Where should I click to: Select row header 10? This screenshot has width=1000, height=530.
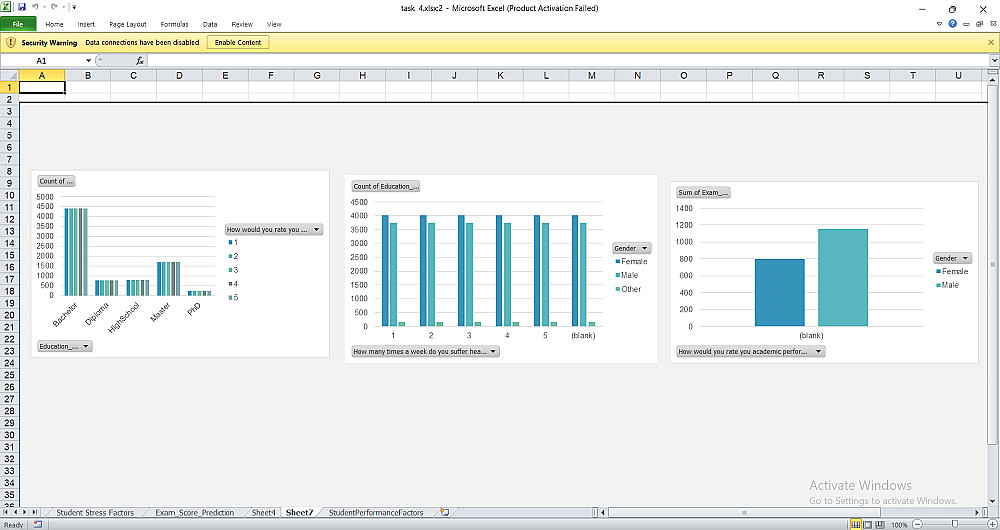coord(10,195)
